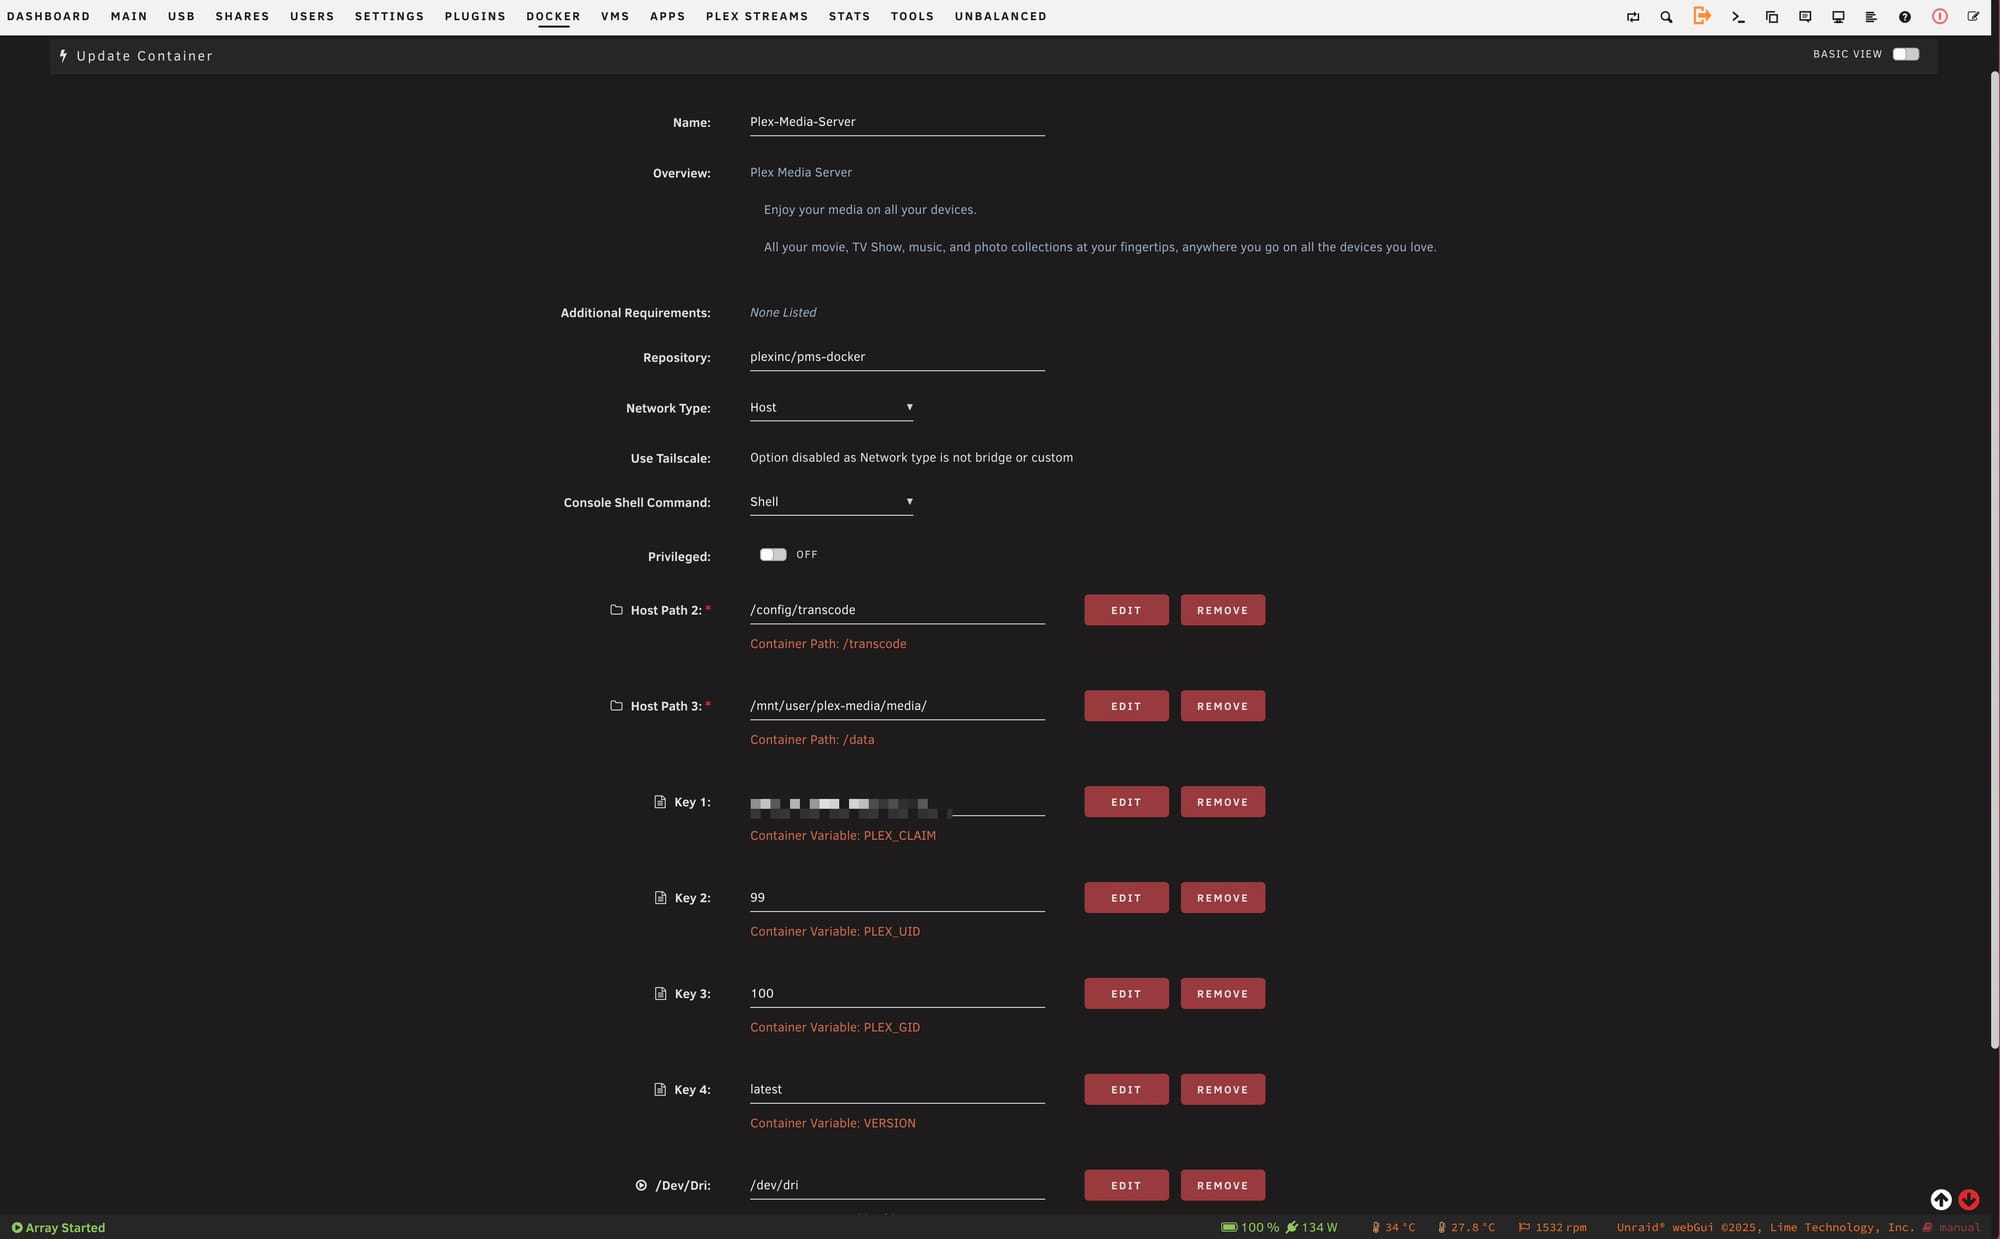Remove the /Dev/Dri device entry
This screenshot has height=1239, width=2000.
tap(1222, 1185)
